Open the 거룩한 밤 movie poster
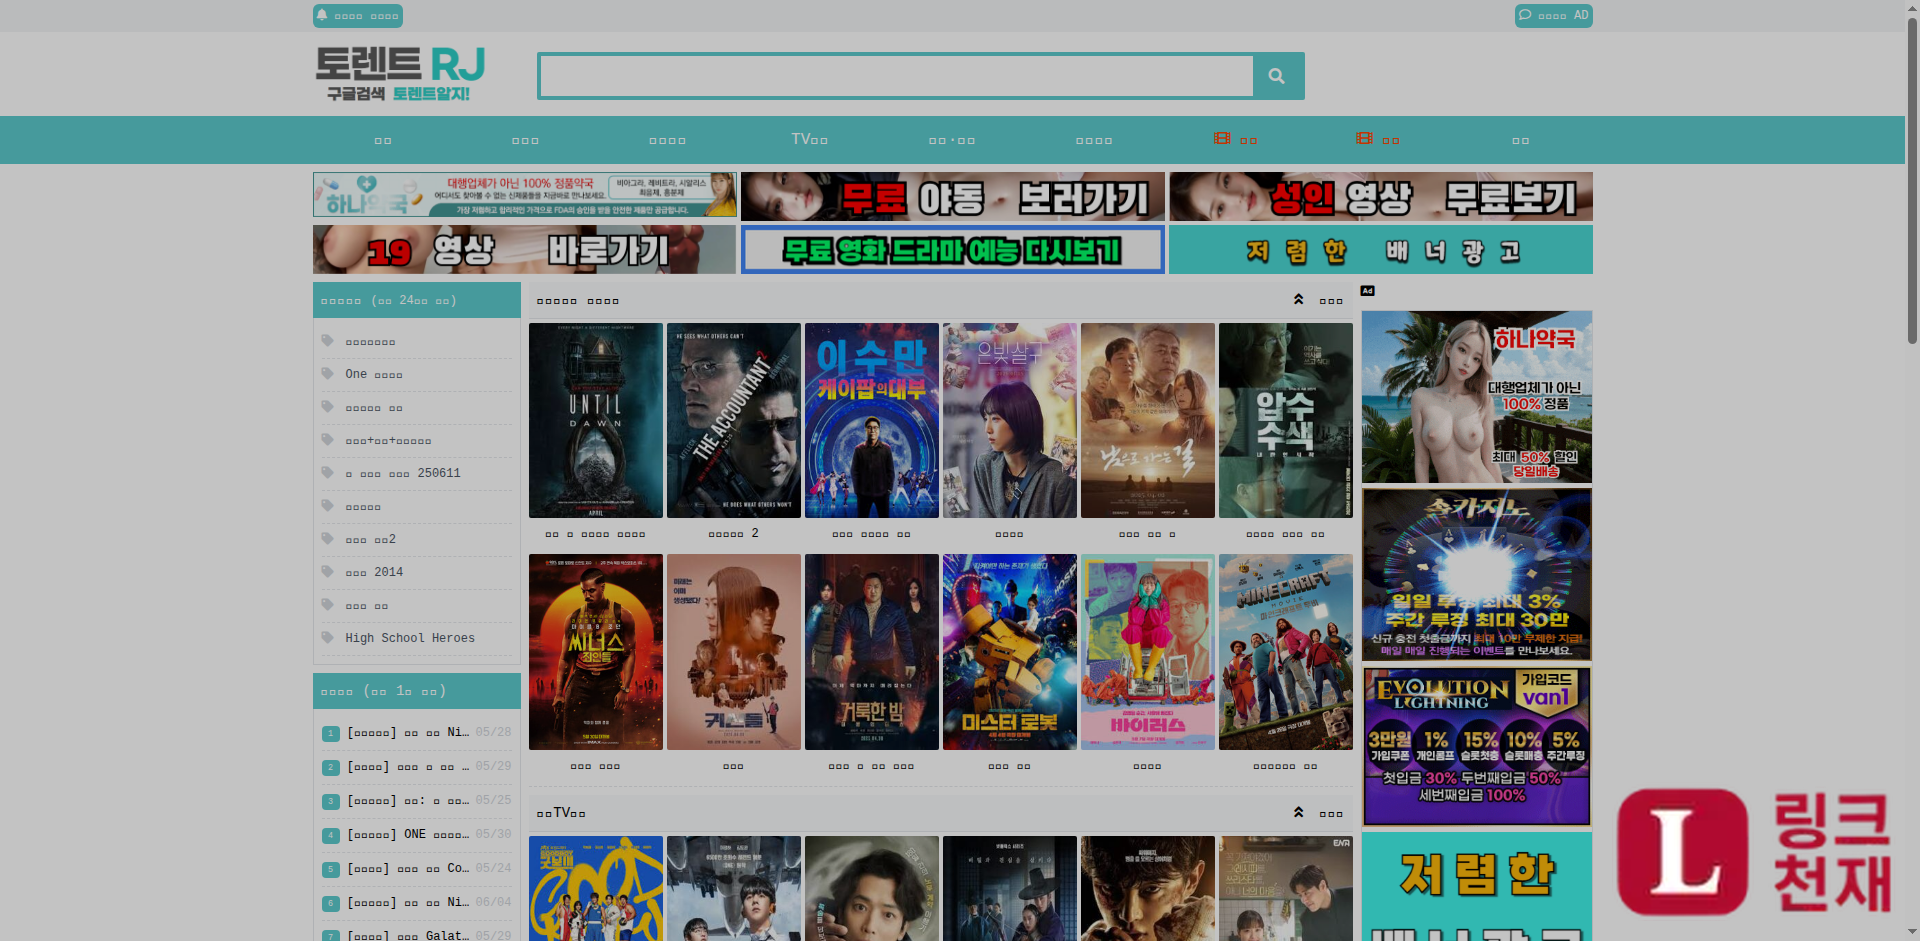The height and width of the screenshot is (941, 1920). [872, 652]
